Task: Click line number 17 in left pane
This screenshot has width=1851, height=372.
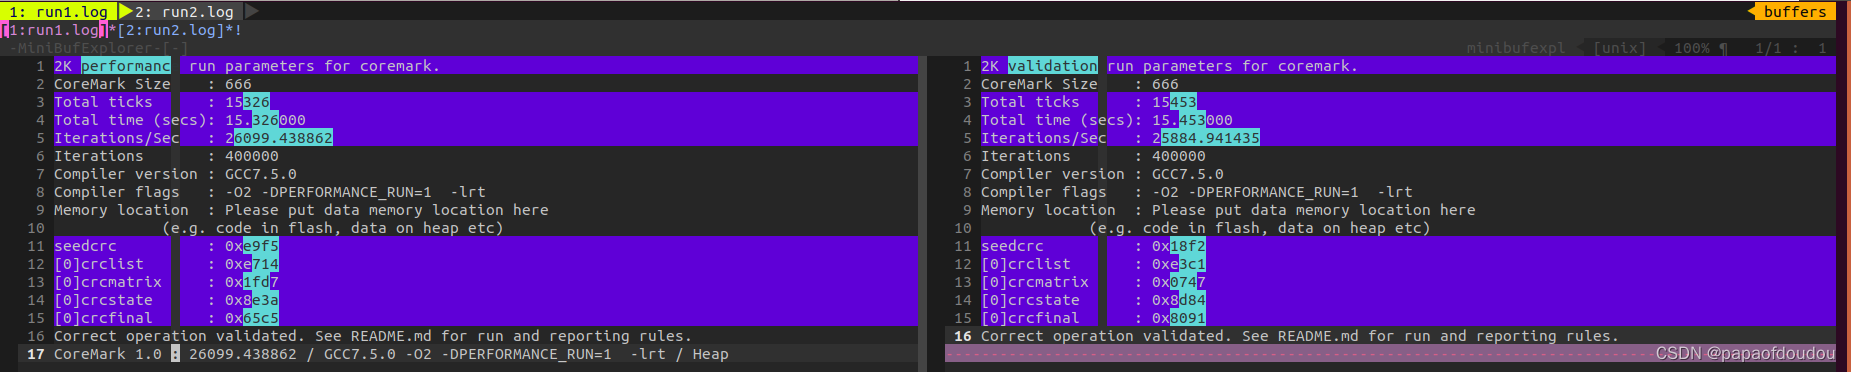Action: 36,354
